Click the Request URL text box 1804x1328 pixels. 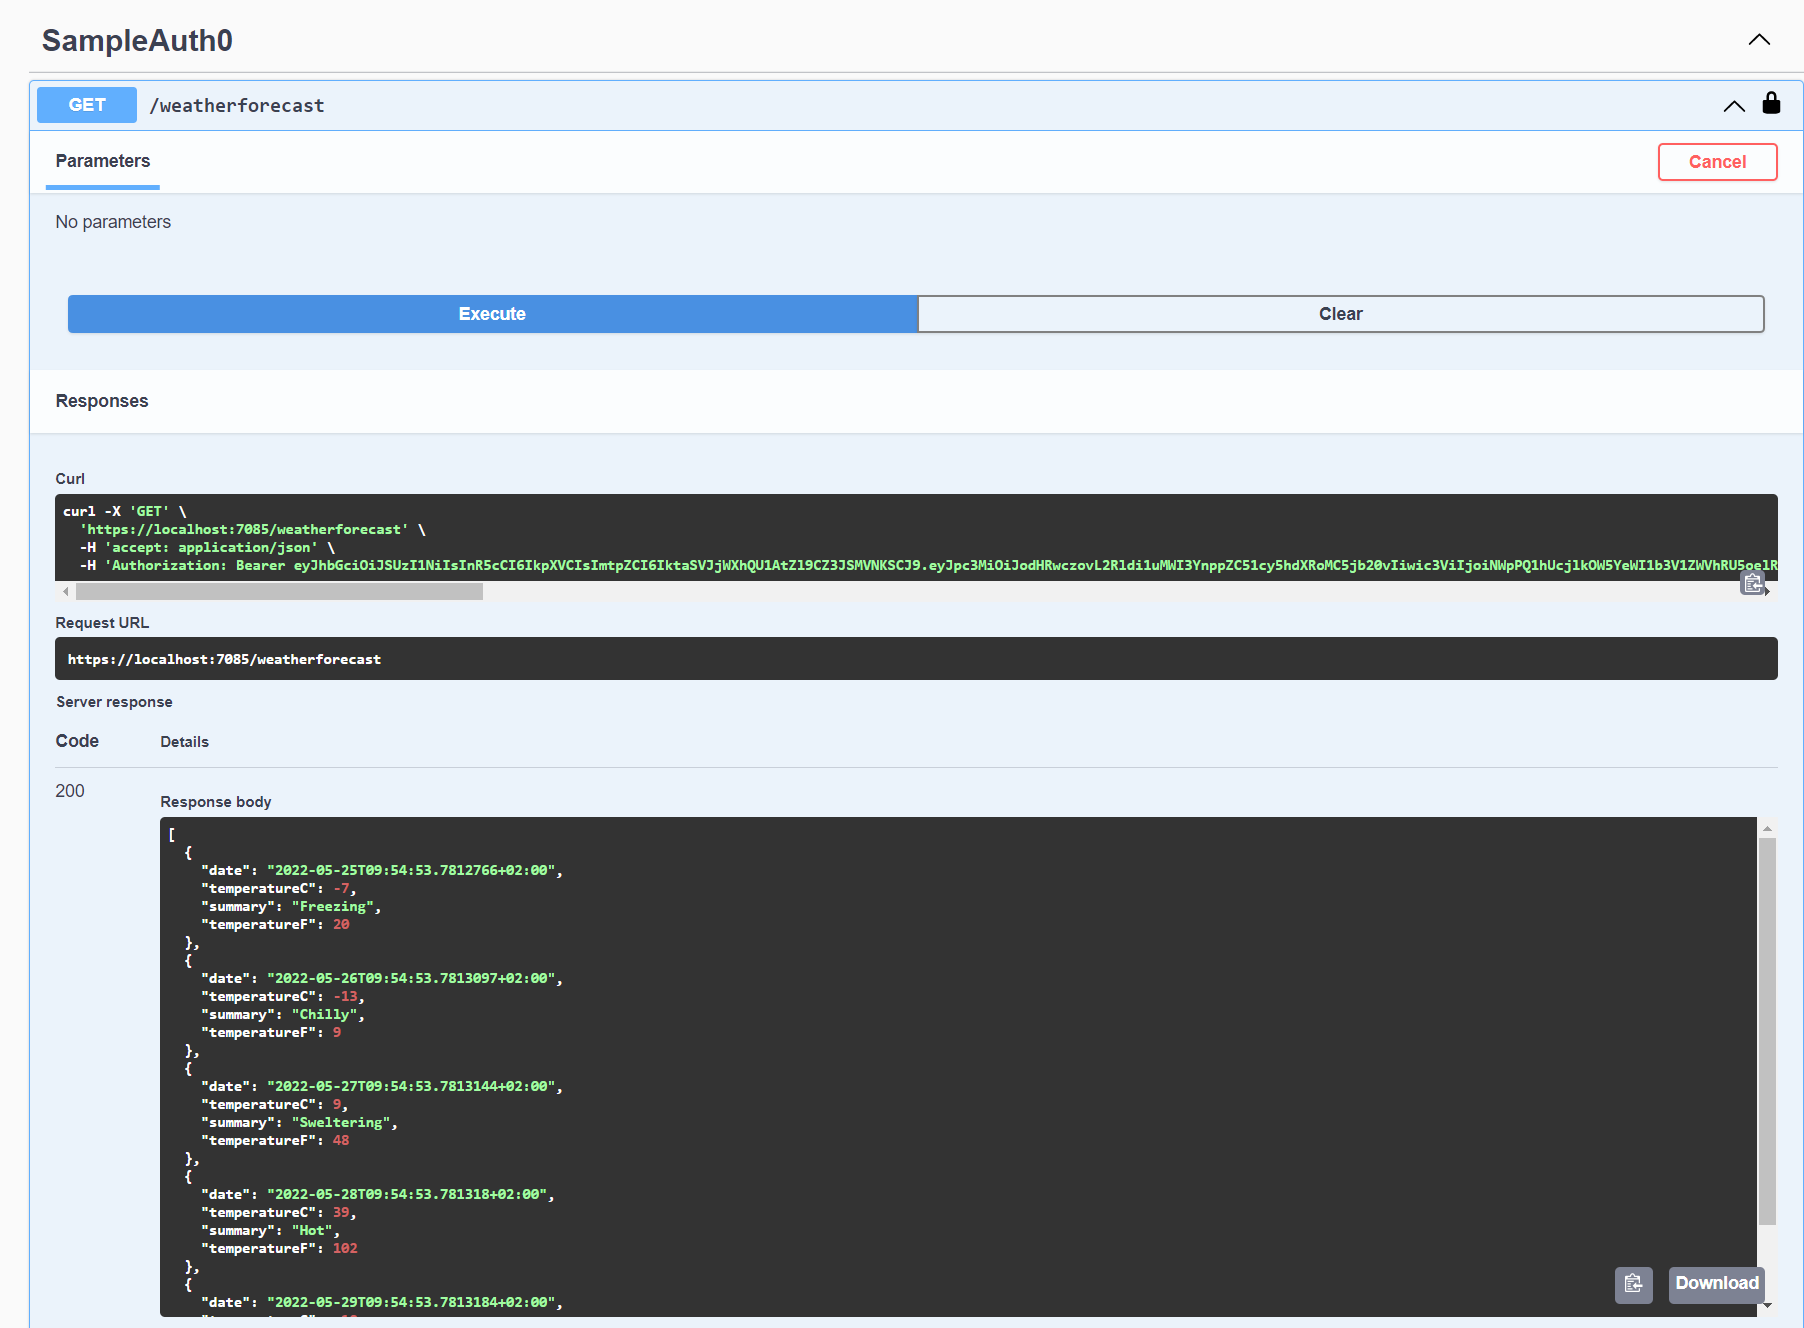915,659
